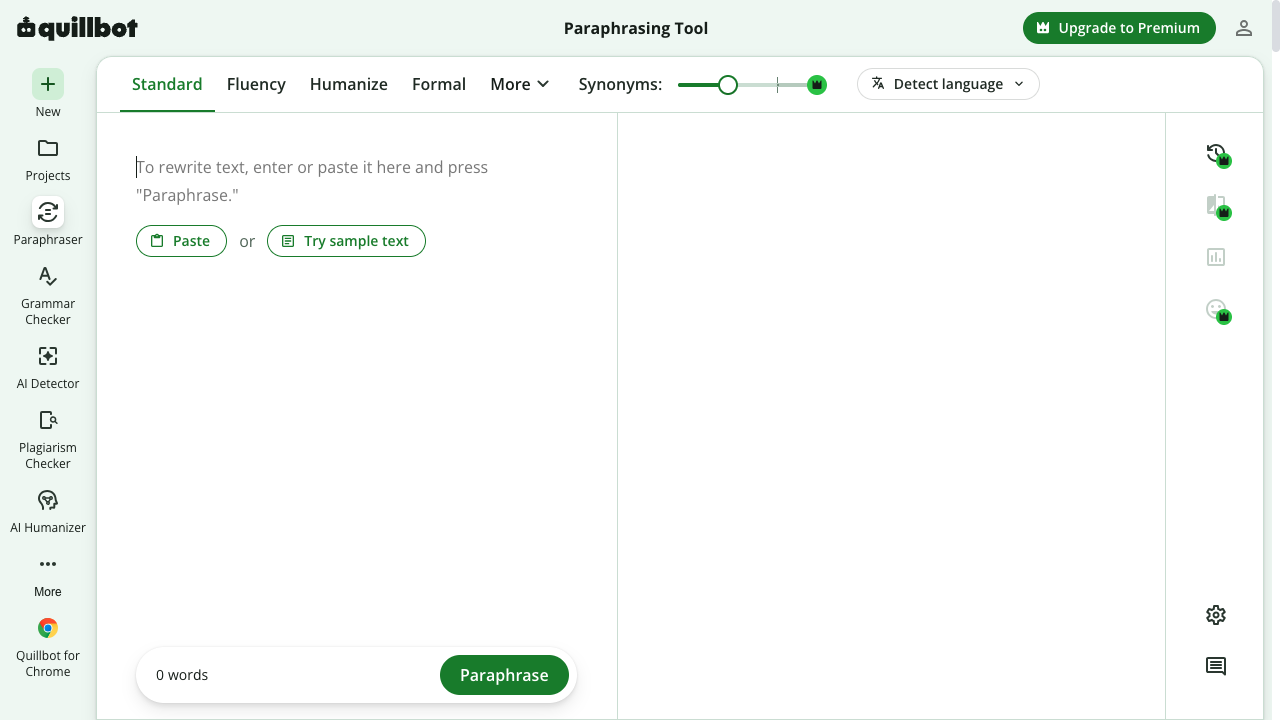The image size is (1280, 720).
Task: Open the AI Humanizer tool
Action: [x=48, y=512]
